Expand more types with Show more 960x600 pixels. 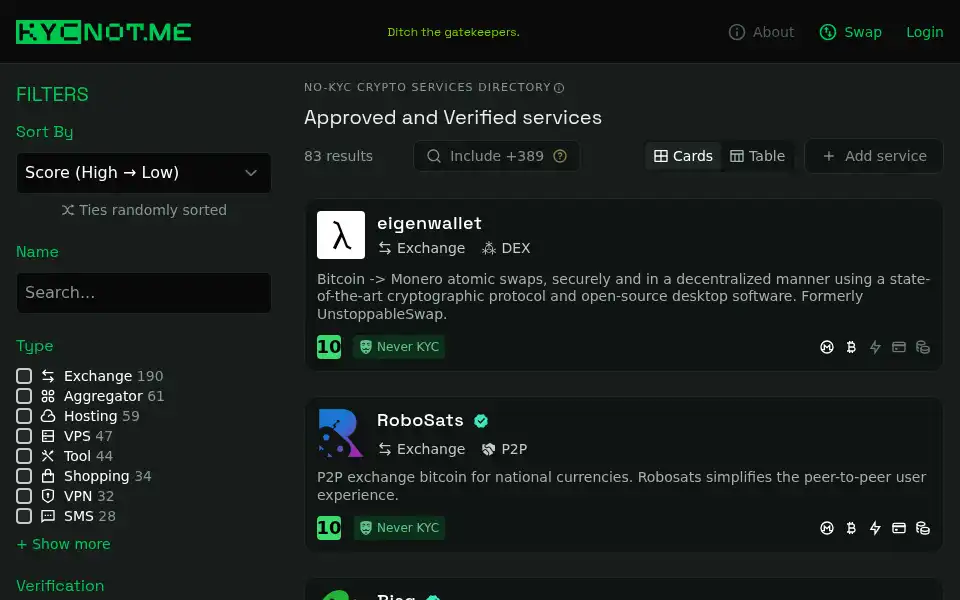click(64, 544)
